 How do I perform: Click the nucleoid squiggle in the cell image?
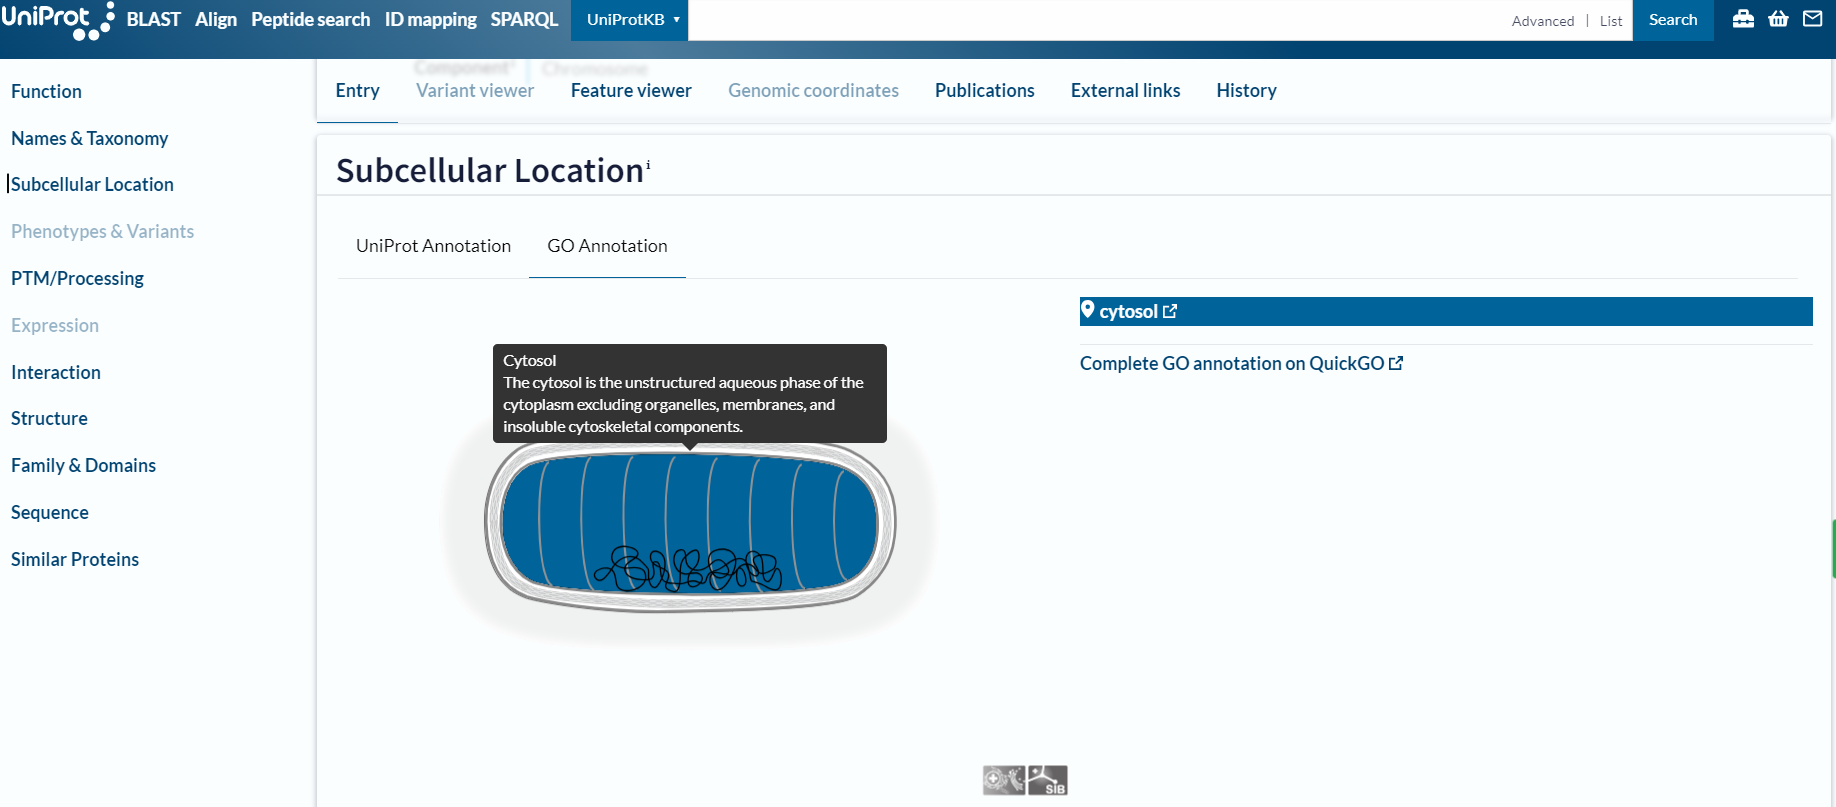tap(689, 569)
